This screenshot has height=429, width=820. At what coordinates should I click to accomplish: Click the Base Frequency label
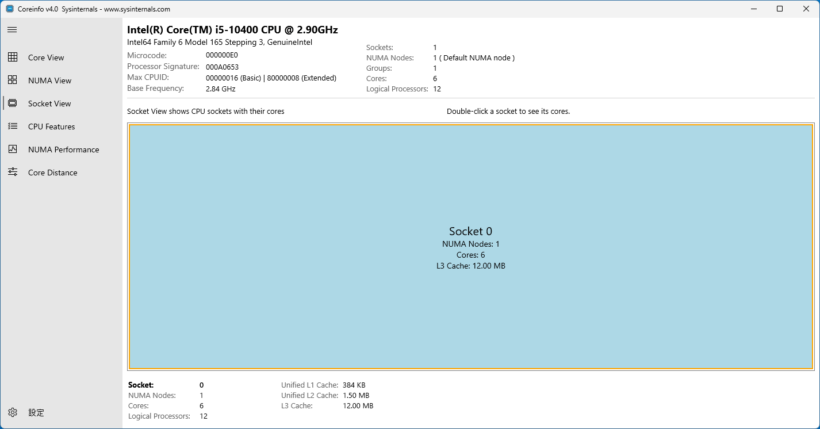click(155, 88)
